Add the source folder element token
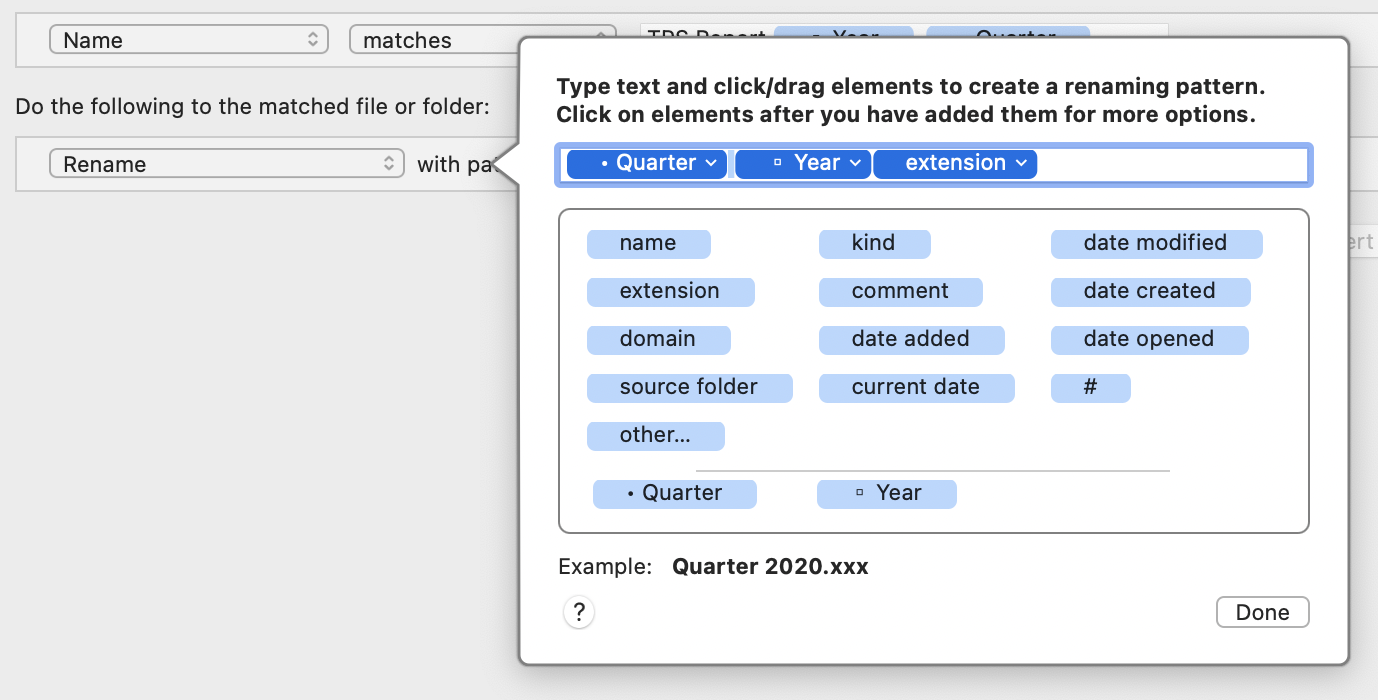 pyautogui.click(x=689, y=387)
